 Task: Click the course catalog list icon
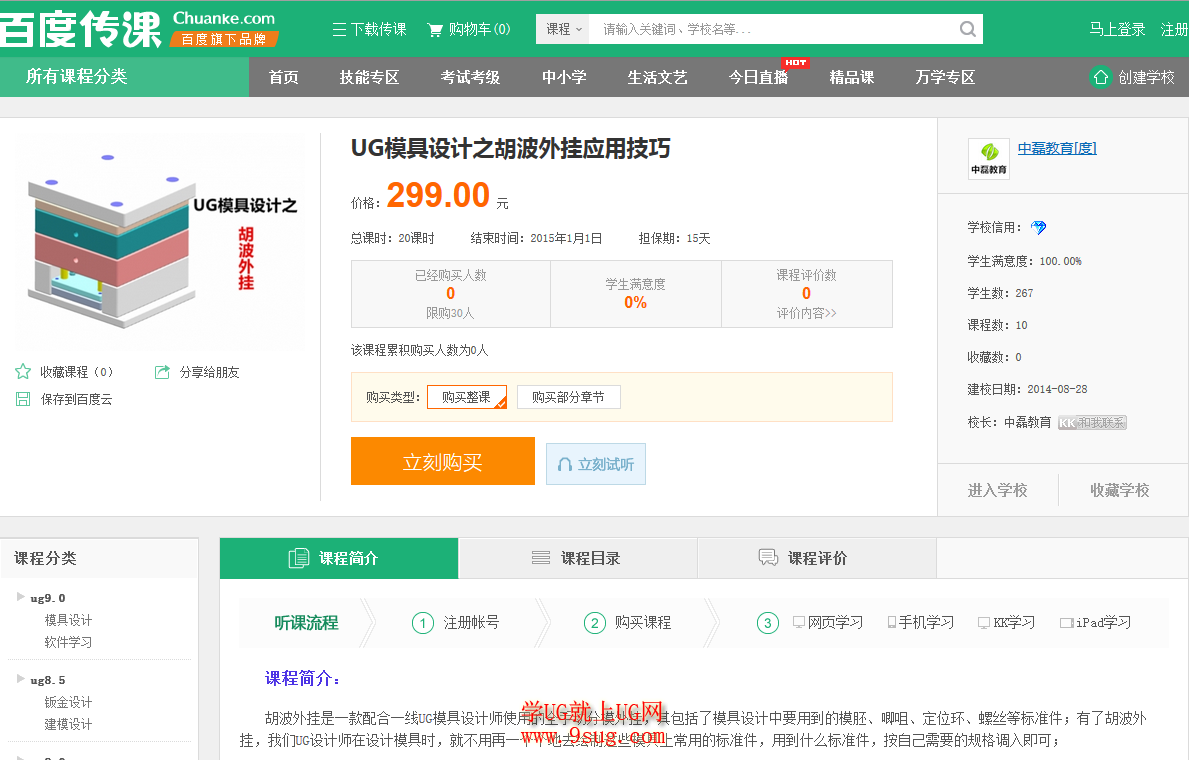(x=541, y=558)
